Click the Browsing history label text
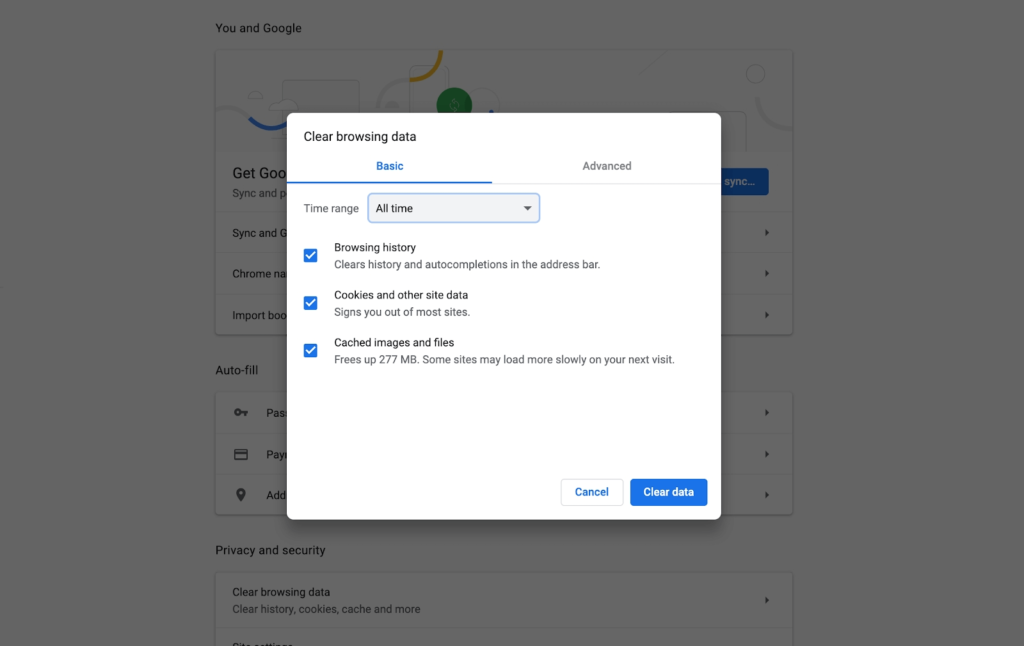 375,248
